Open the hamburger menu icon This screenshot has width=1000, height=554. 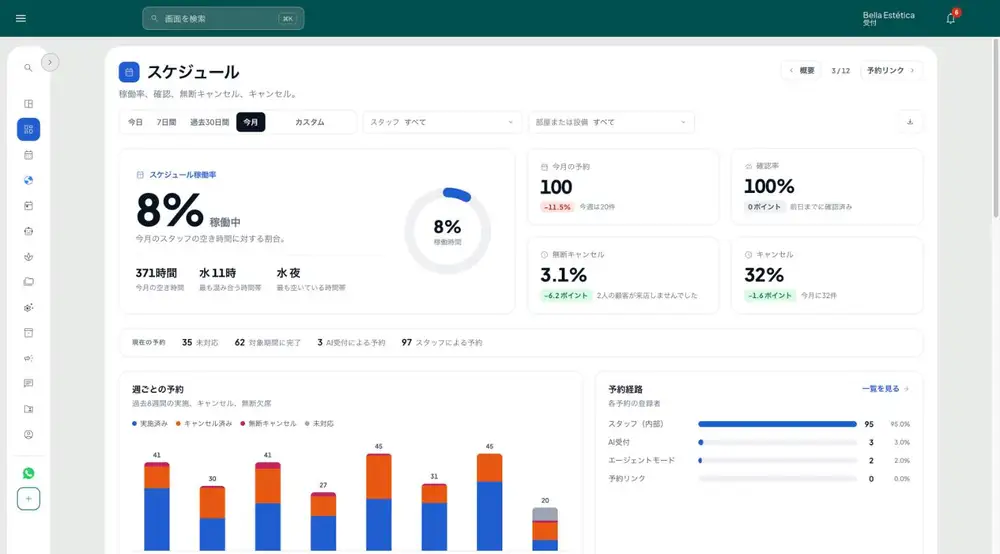coord(20,18)
